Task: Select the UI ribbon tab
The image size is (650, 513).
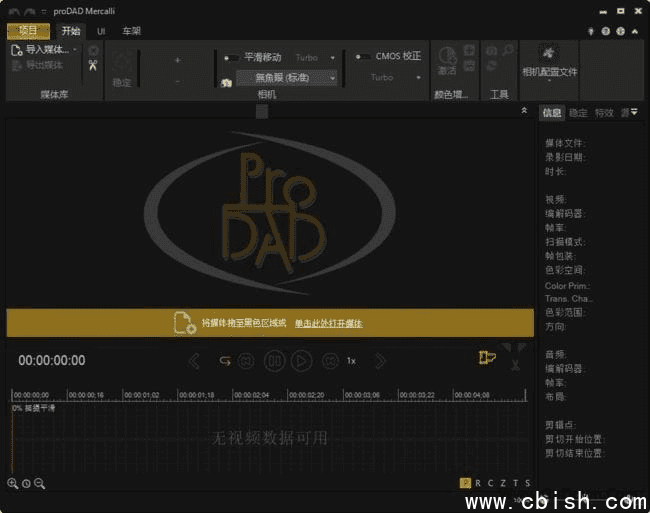Action: (x=101, y=31)
